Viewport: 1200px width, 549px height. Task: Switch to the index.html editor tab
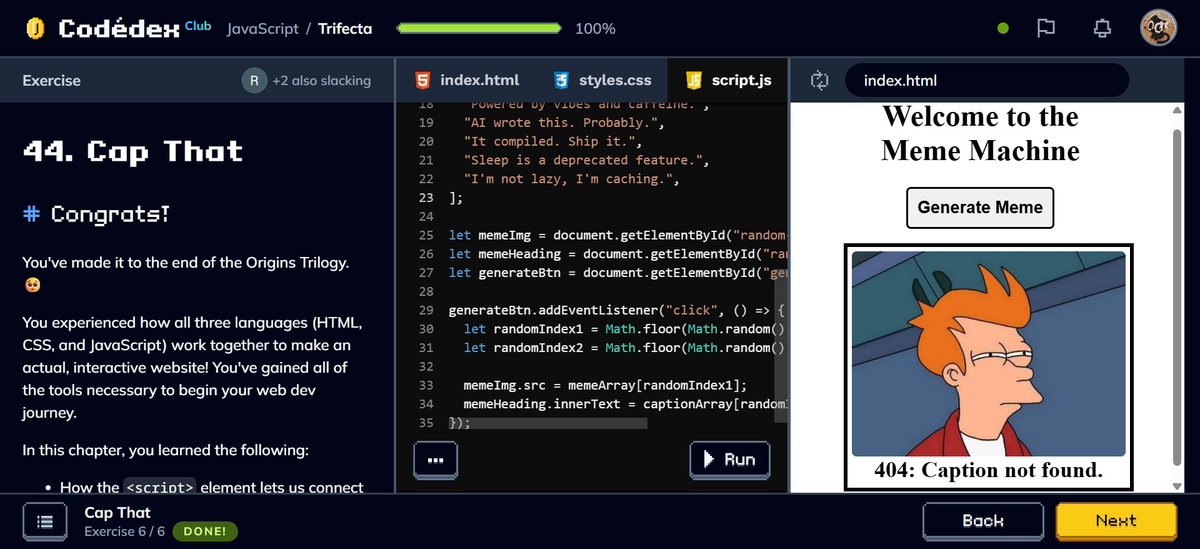click(x=467, y=80)
